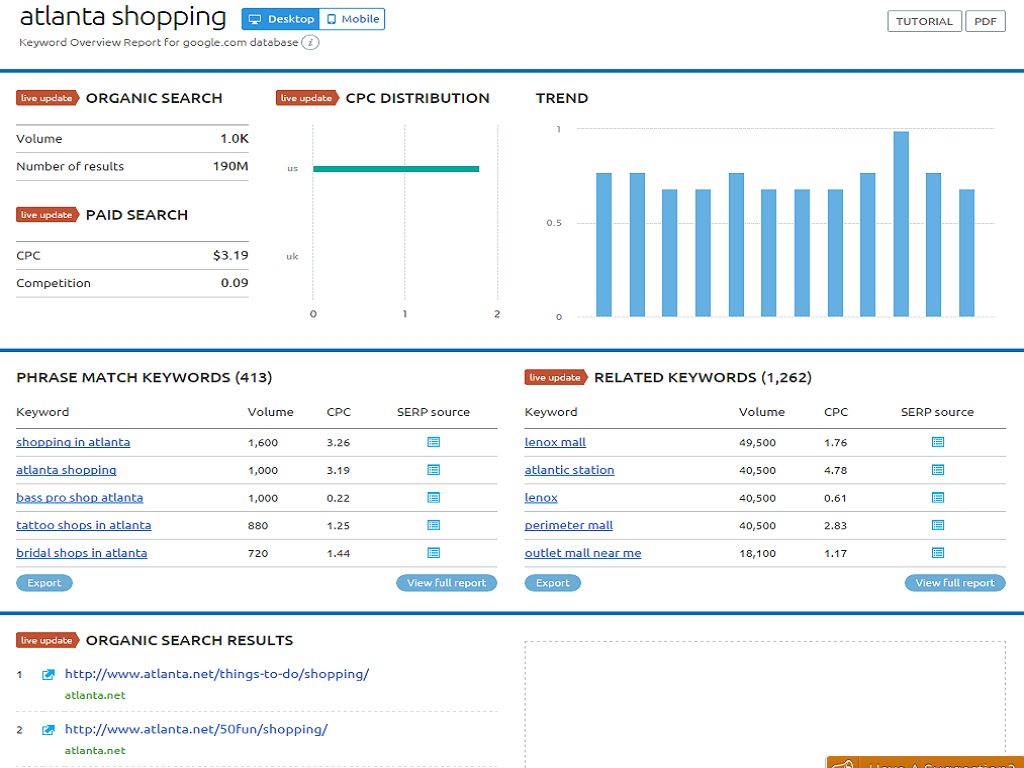Screen dimensions: 1024x768
Task: Switch to Desktop view
Action: pyautogui.click(x=281, y=19)
